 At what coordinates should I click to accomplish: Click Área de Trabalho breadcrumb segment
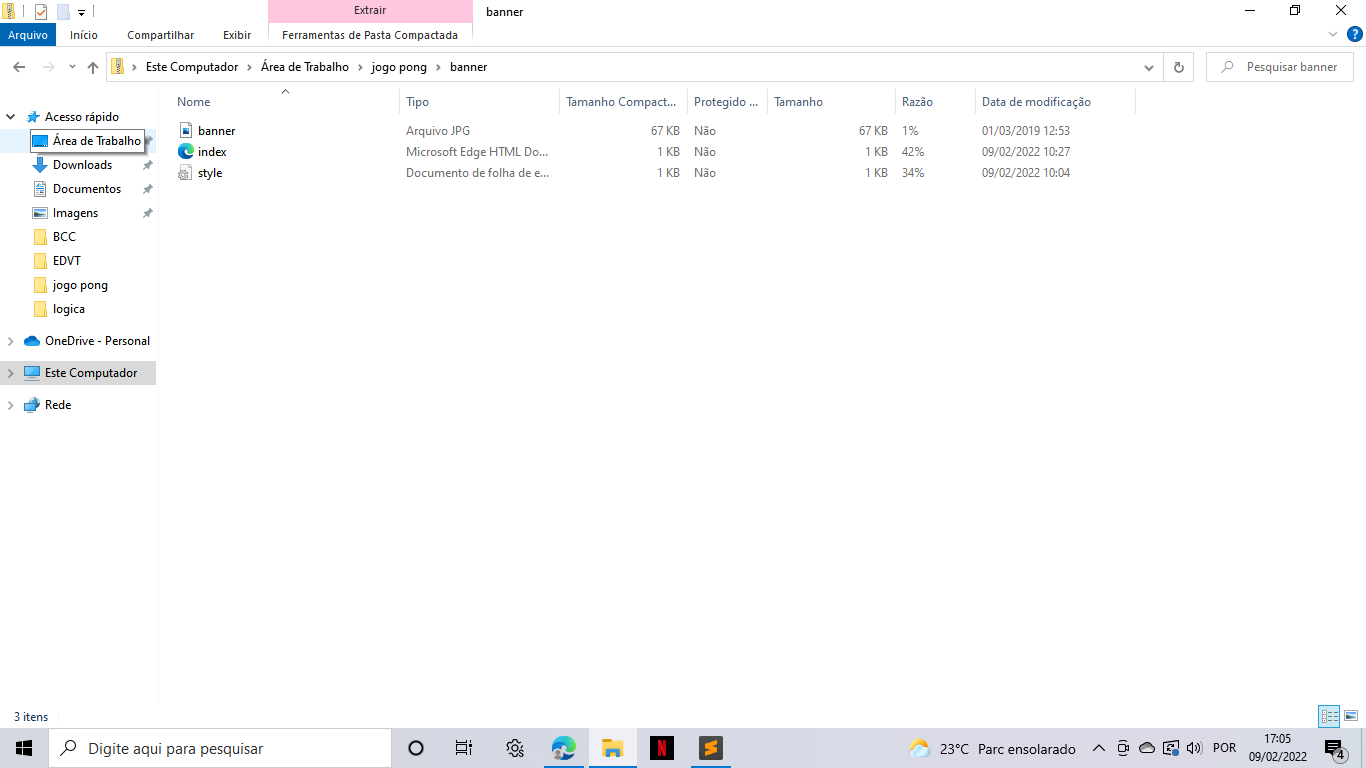click(305, 67)
